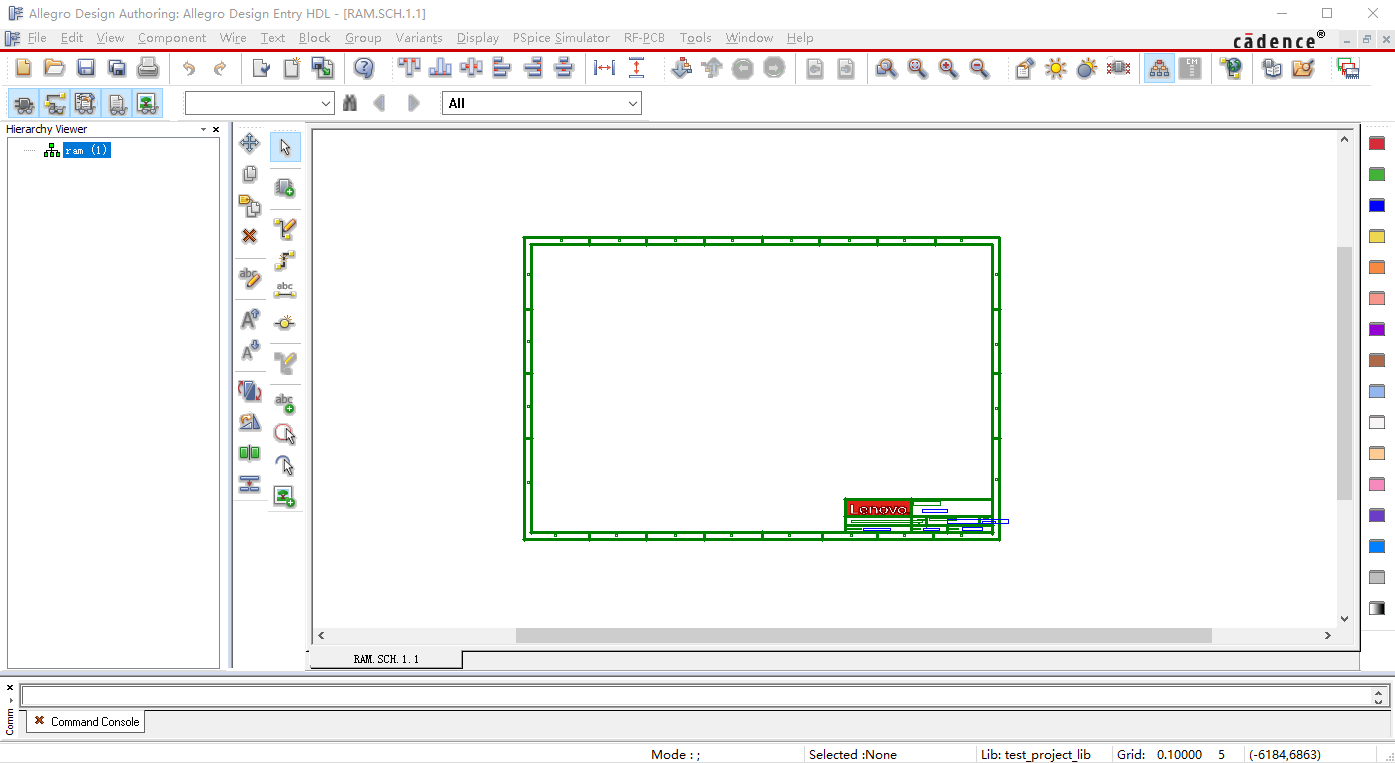Select the ram (1) hierarchy item

click(86, 150)
